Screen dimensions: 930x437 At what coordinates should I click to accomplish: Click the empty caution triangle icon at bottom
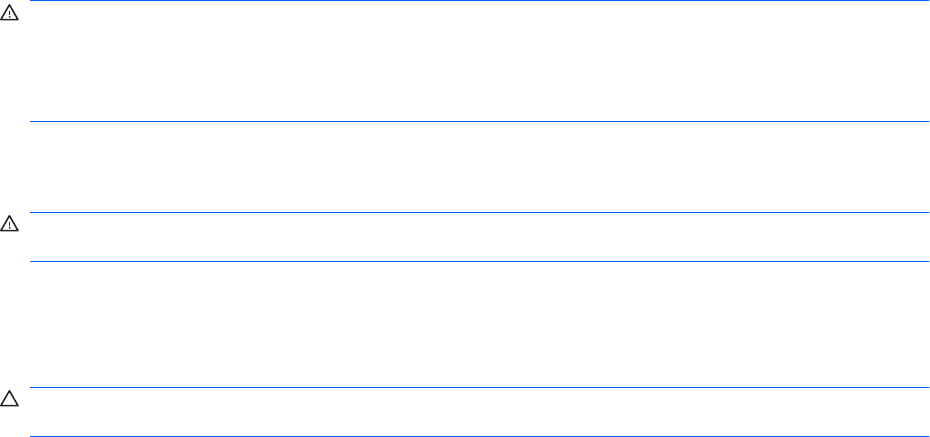9,400
